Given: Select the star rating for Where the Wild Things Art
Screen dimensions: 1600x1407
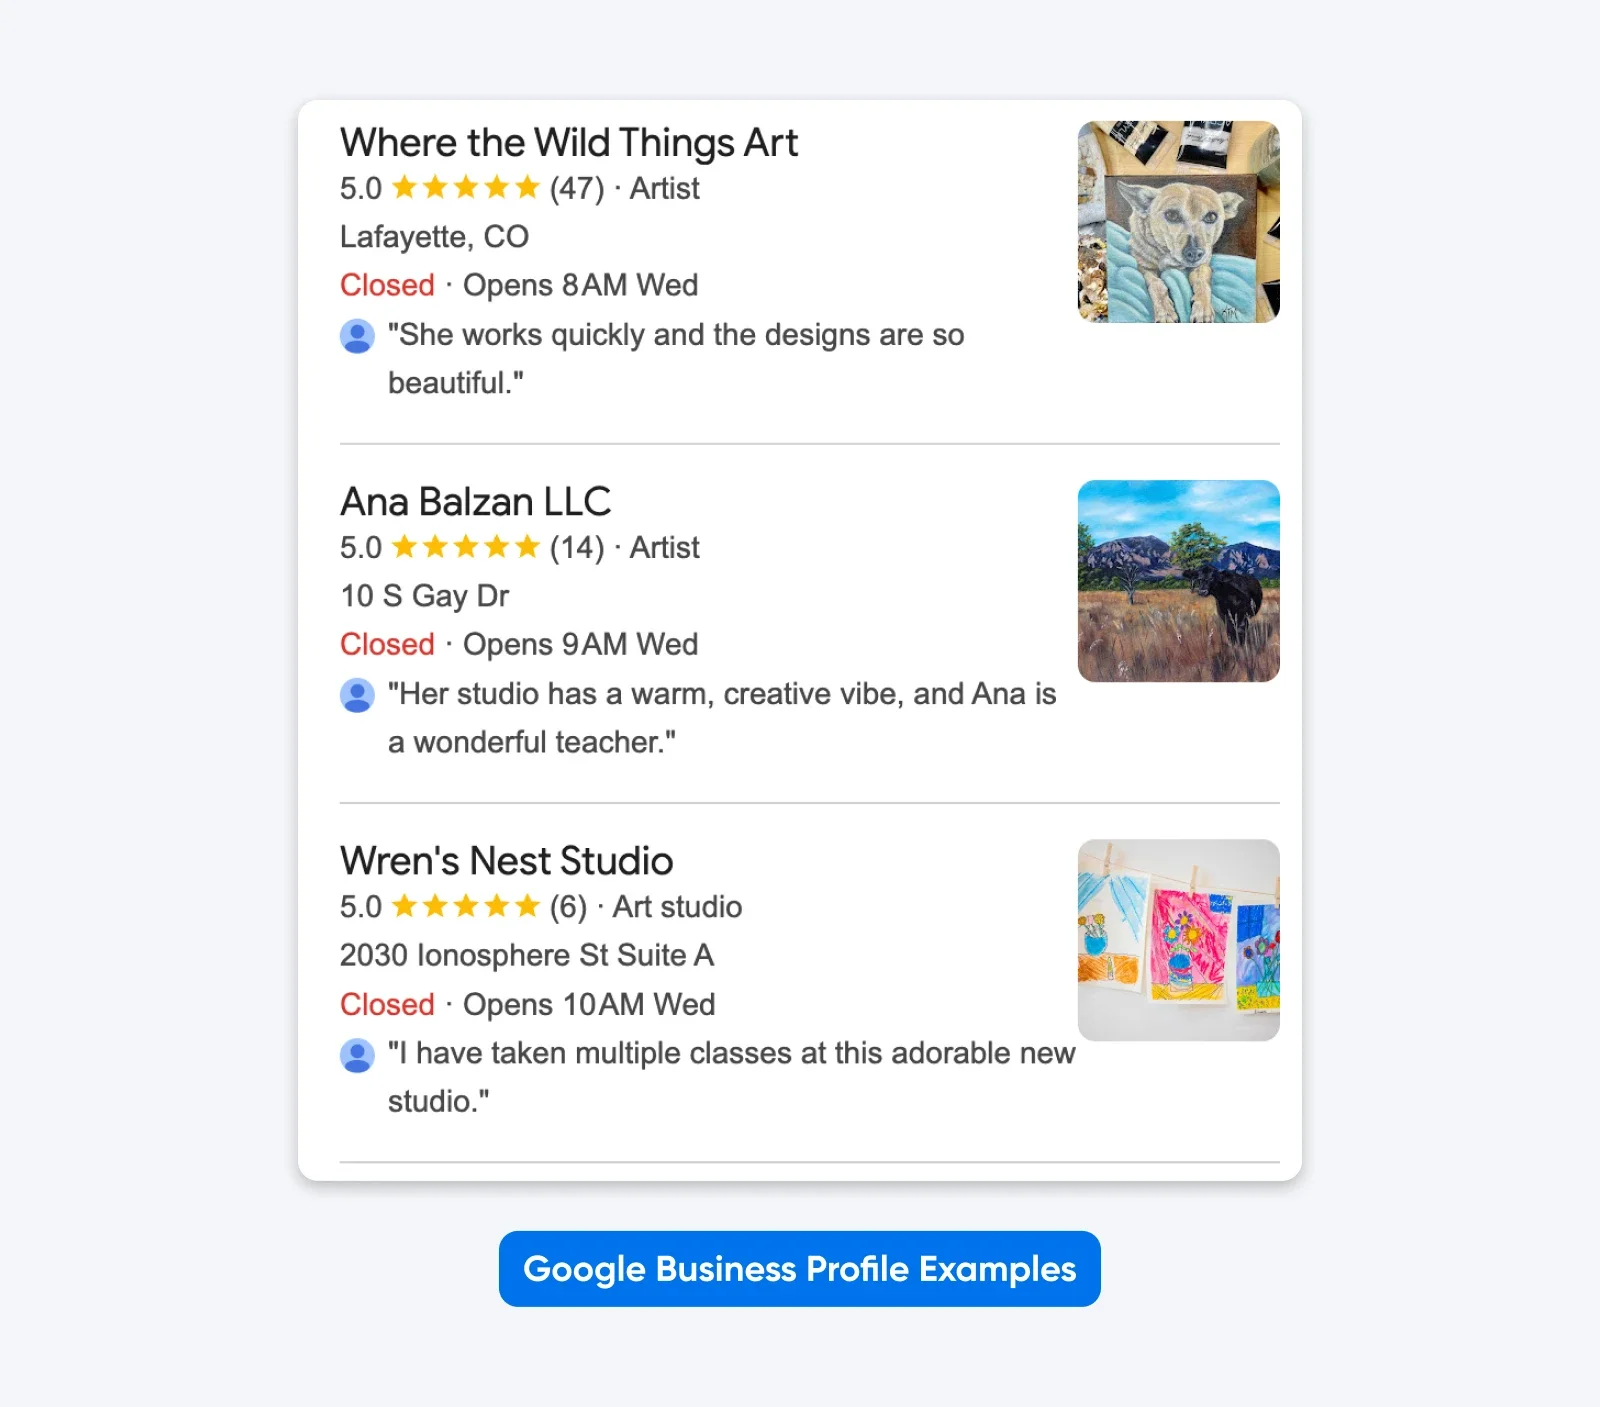Looking at the screenshot, I should pyautogui.click(x=465, y=188).
